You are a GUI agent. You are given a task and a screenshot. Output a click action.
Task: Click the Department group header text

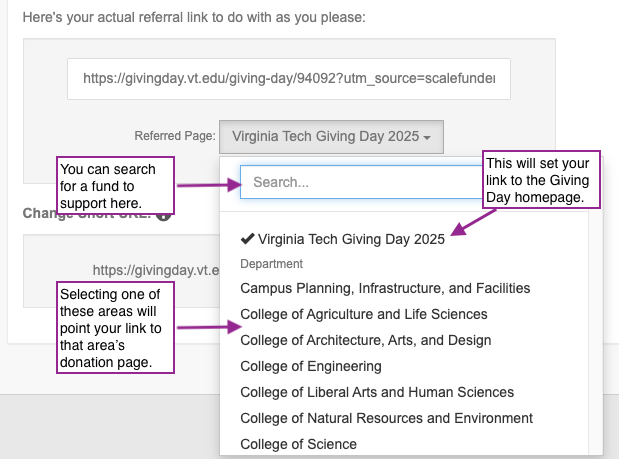pos(272,264)
